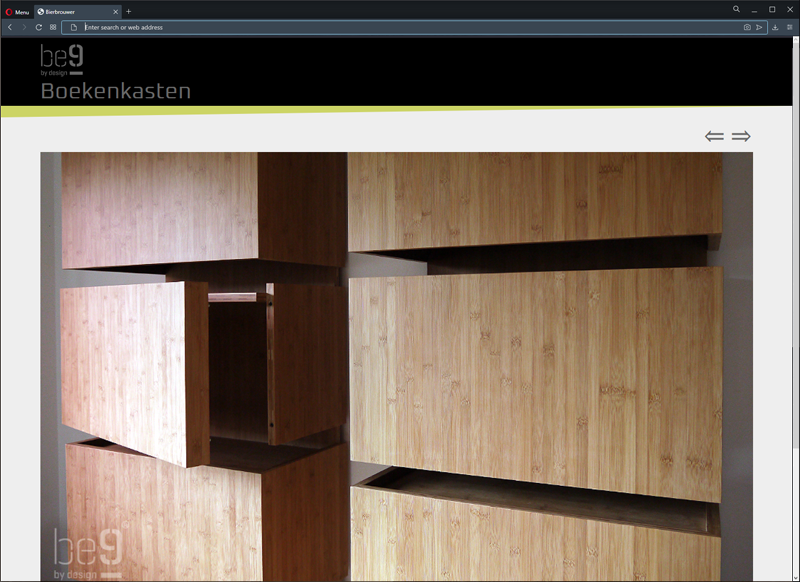
Task: Click the bamboo bookcase photo
Action: (396, 366)
